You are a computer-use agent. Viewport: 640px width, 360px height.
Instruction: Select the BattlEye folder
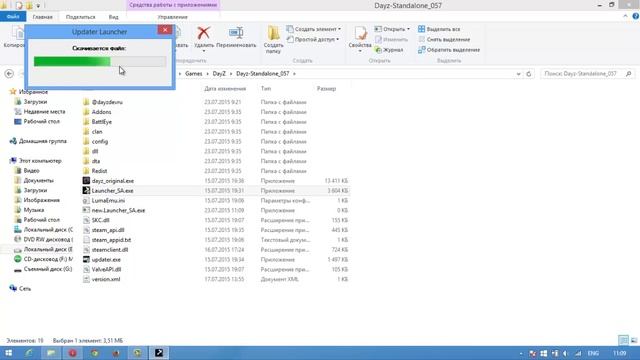tap(102, 122)
